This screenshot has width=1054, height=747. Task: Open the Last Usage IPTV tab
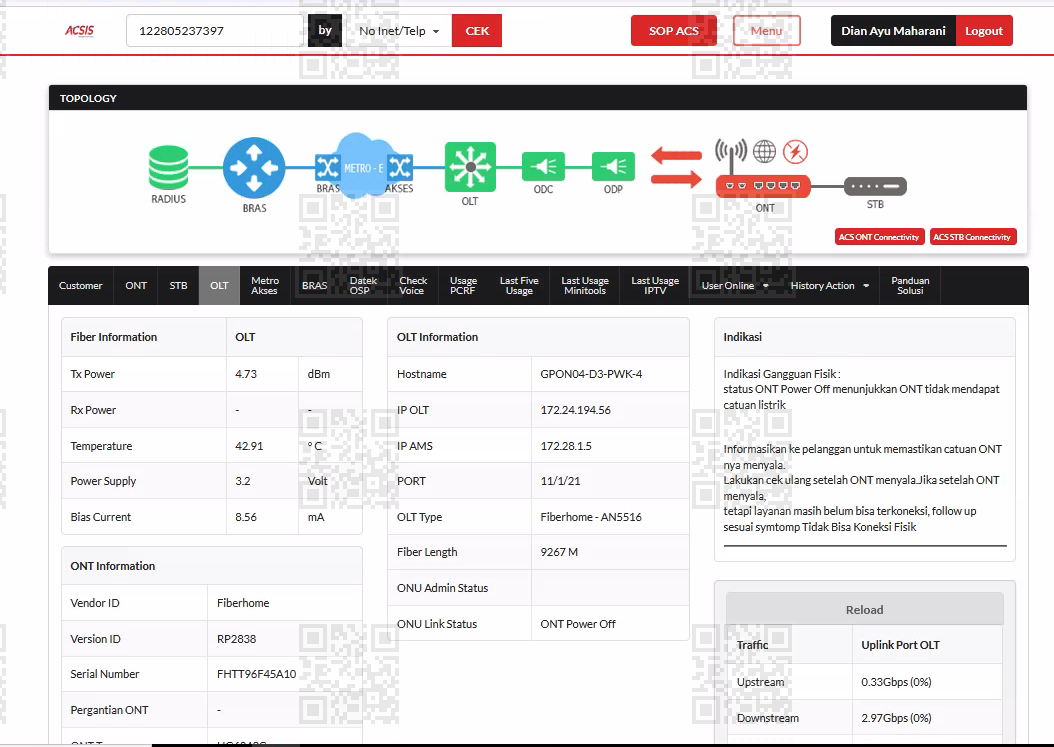point(655,286)
